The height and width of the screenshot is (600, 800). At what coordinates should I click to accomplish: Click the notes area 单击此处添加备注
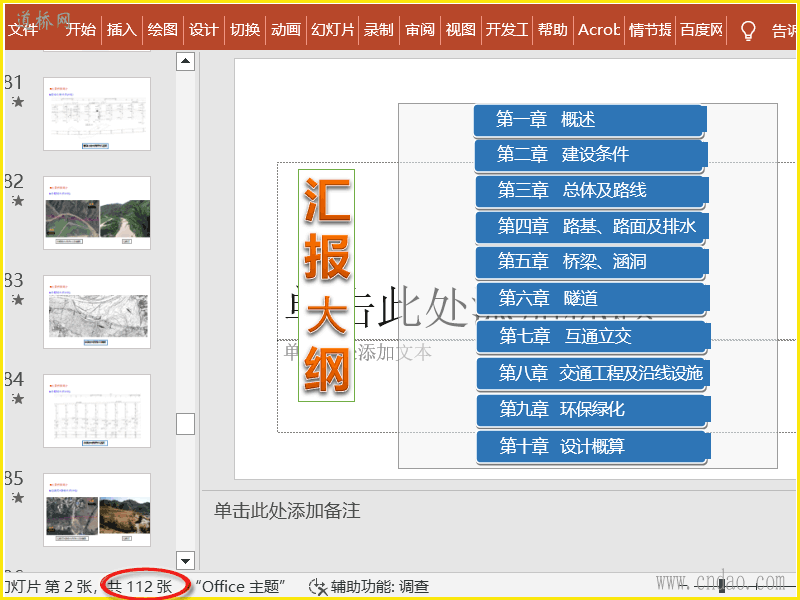[287, 511]
